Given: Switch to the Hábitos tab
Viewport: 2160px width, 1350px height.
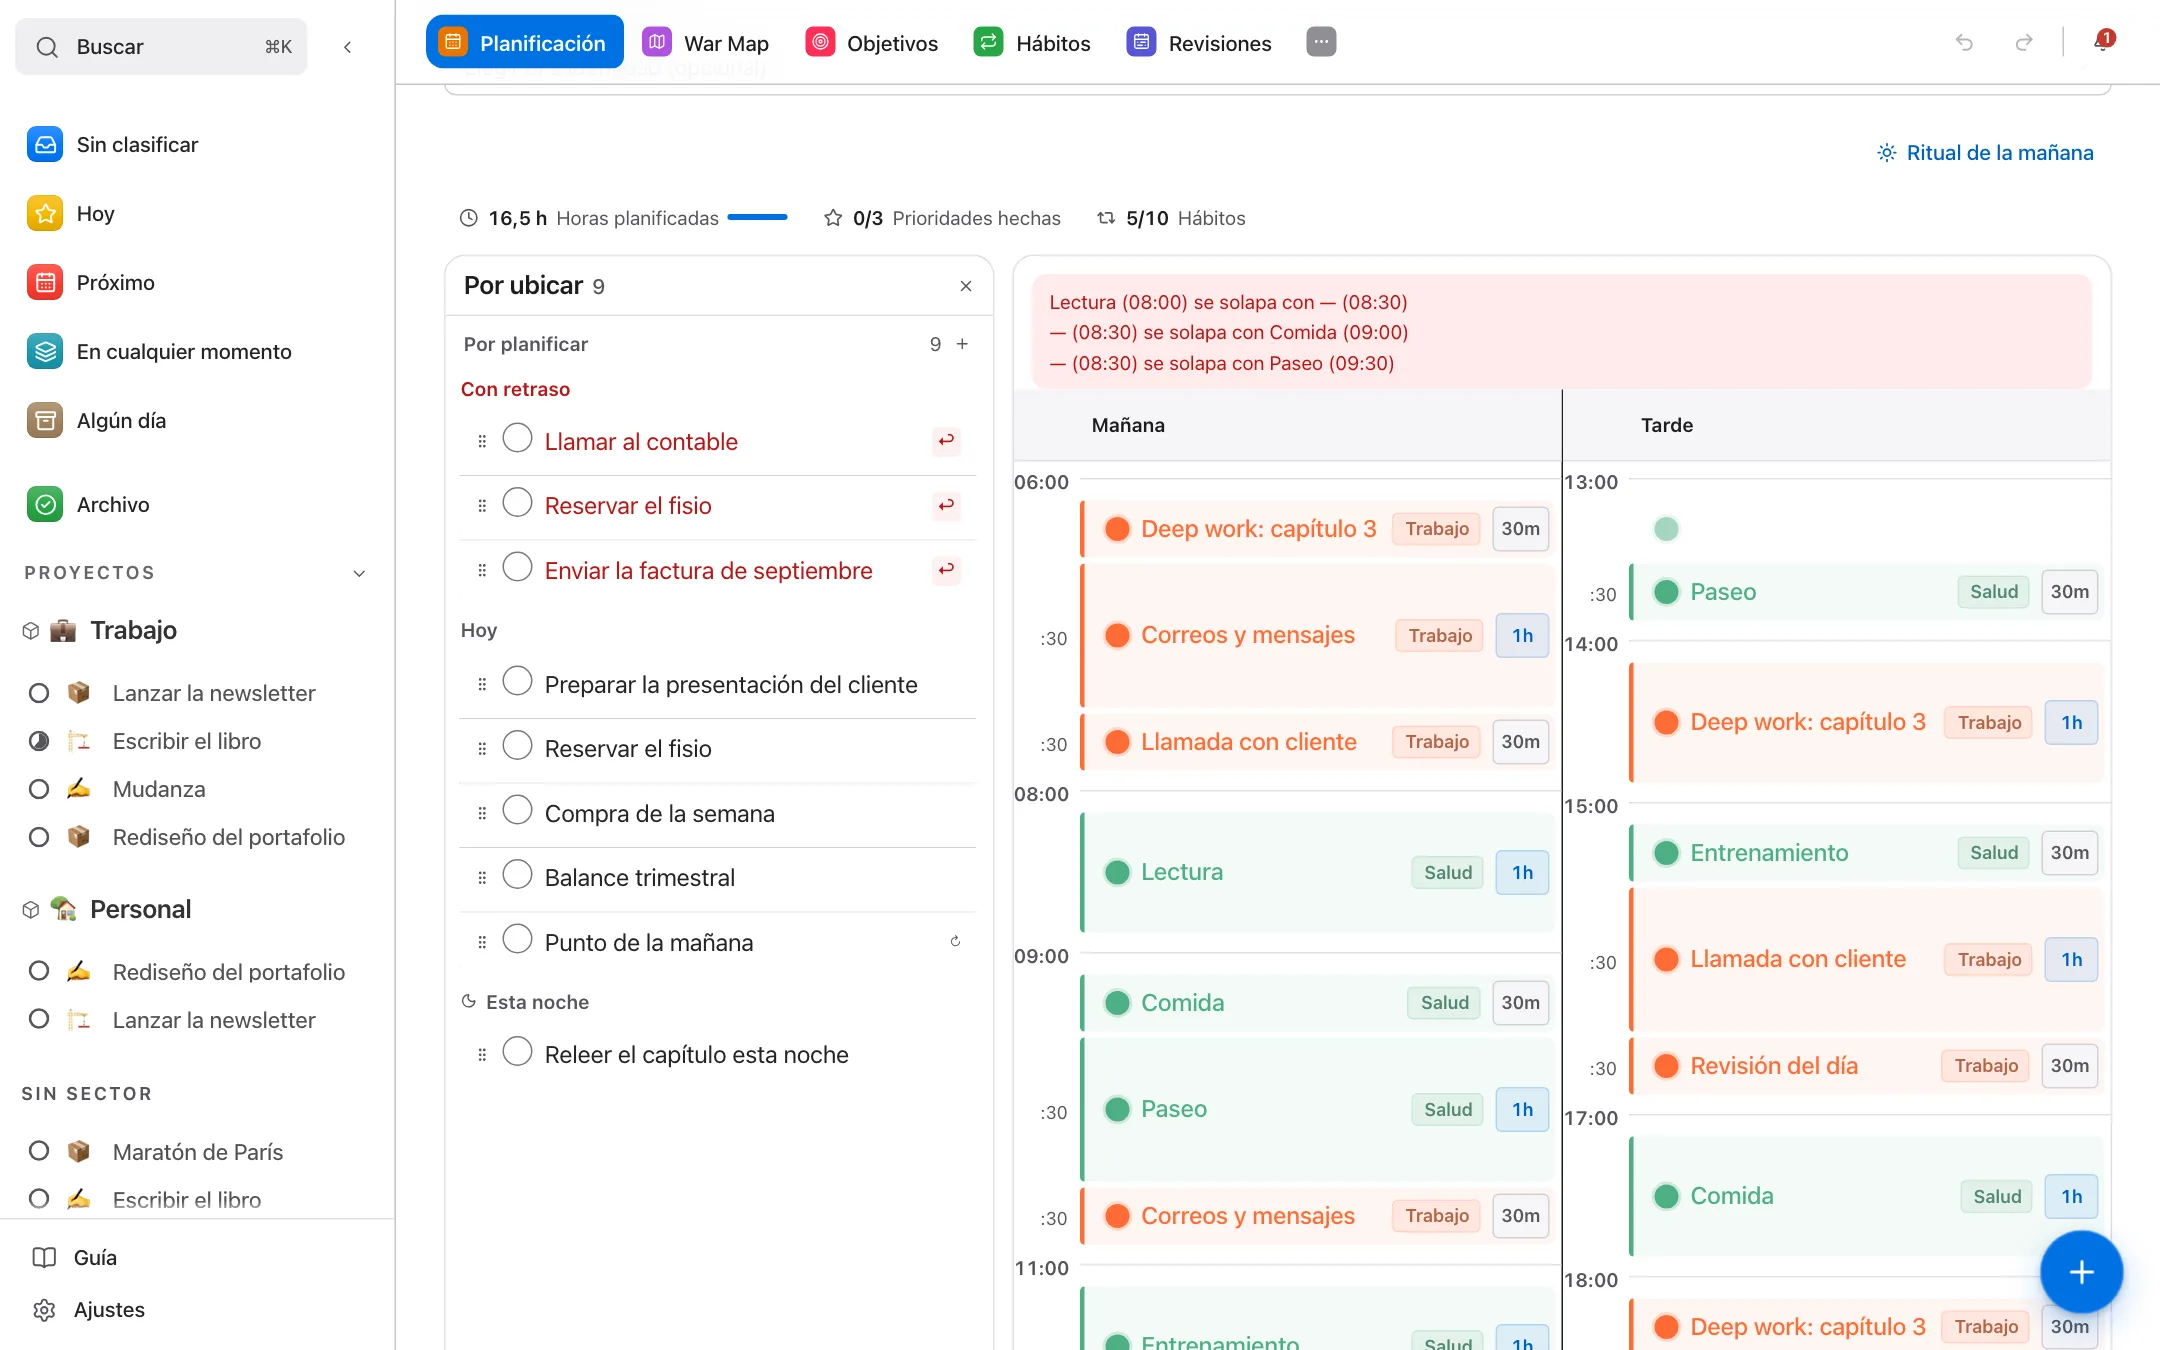Looking at the screenshot, I should pos(1032,42).
